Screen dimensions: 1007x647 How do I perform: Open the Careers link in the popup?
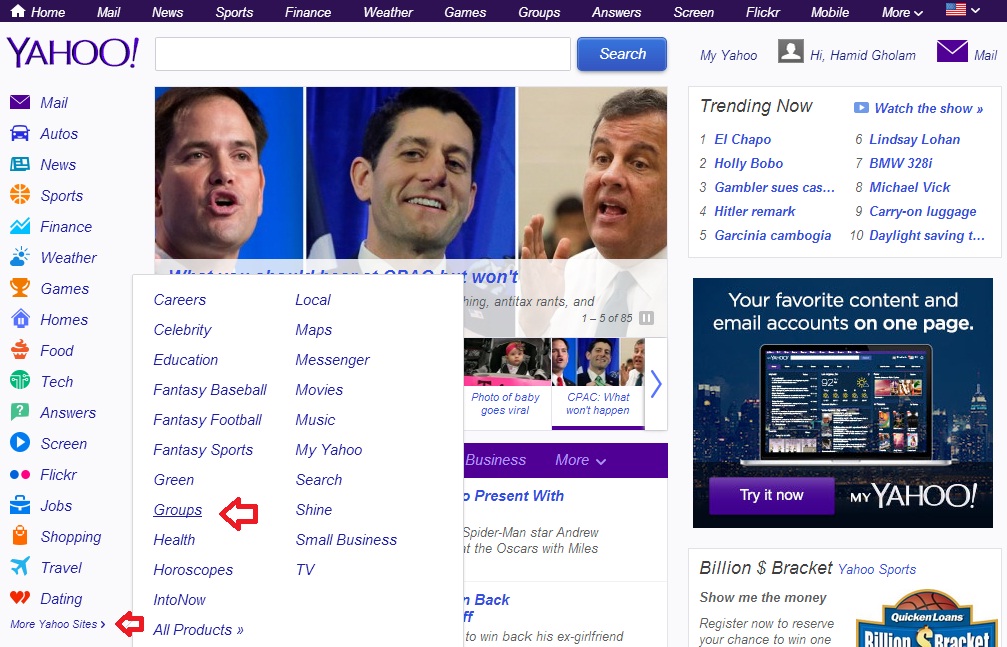click(x=180, y=299)
